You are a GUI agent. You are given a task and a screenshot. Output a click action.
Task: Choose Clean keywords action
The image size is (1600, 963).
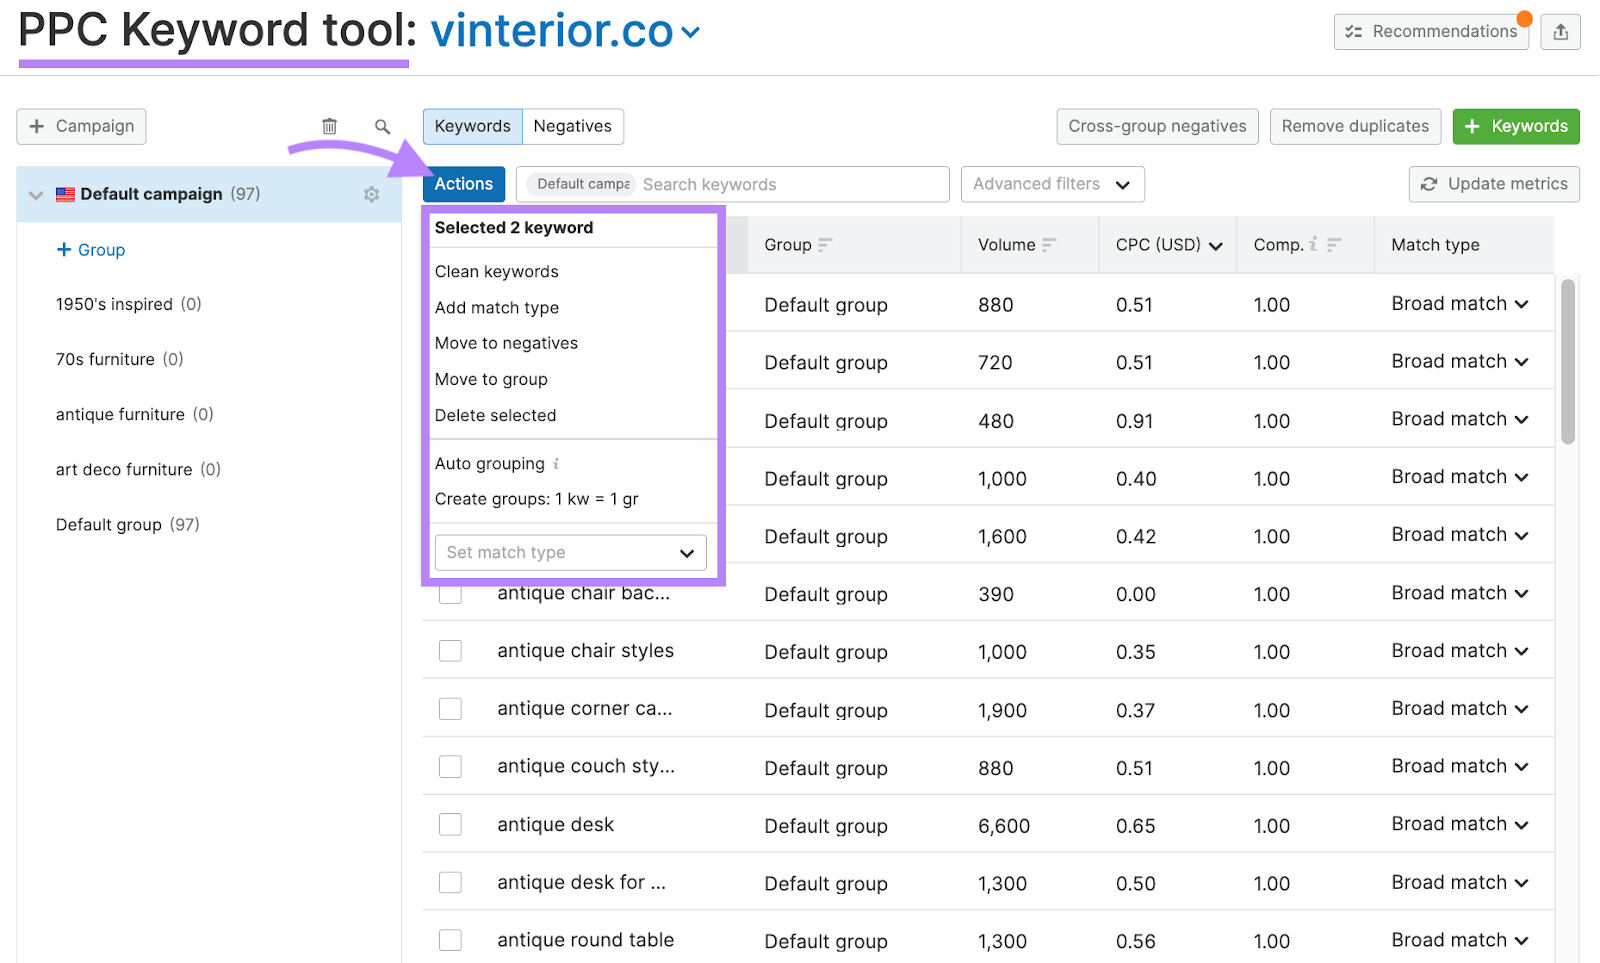click(497, 272)
